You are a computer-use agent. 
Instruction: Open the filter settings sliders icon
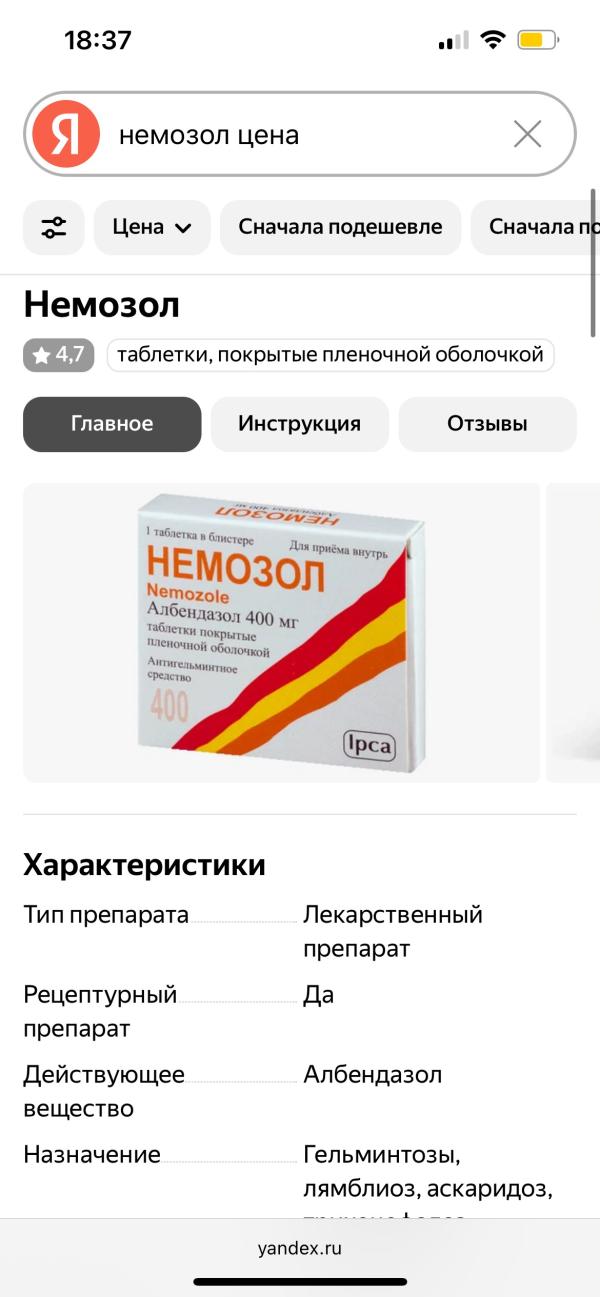[54, 227]
